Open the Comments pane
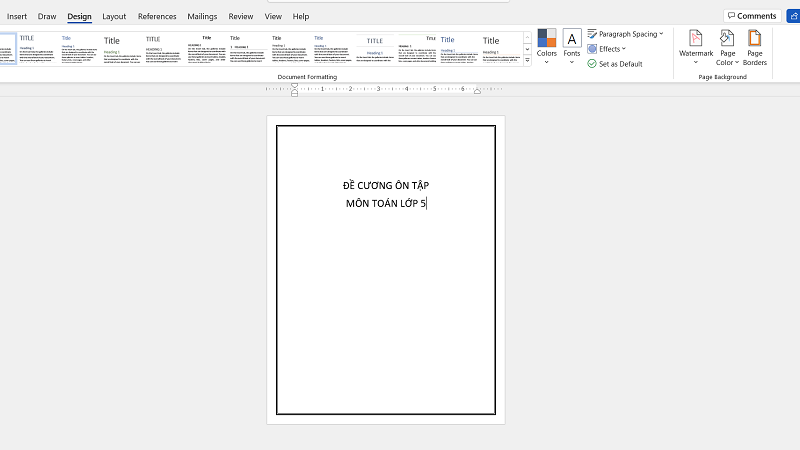Screen dimensions: 800x450 point(752,16)
